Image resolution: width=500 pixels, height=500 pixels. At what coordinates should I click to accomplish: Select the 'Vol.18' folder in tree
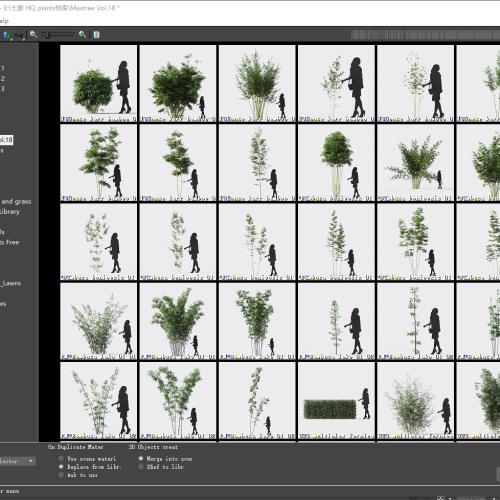6,140
